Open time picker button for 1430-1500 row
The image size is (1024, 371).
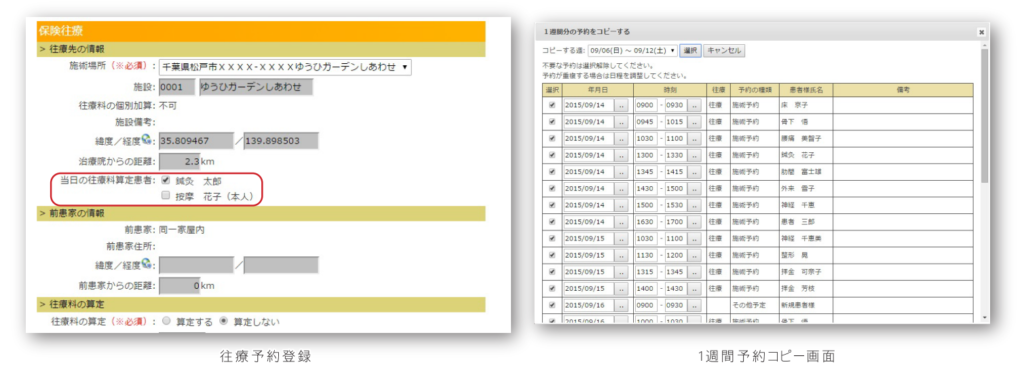tap(694, 188)
